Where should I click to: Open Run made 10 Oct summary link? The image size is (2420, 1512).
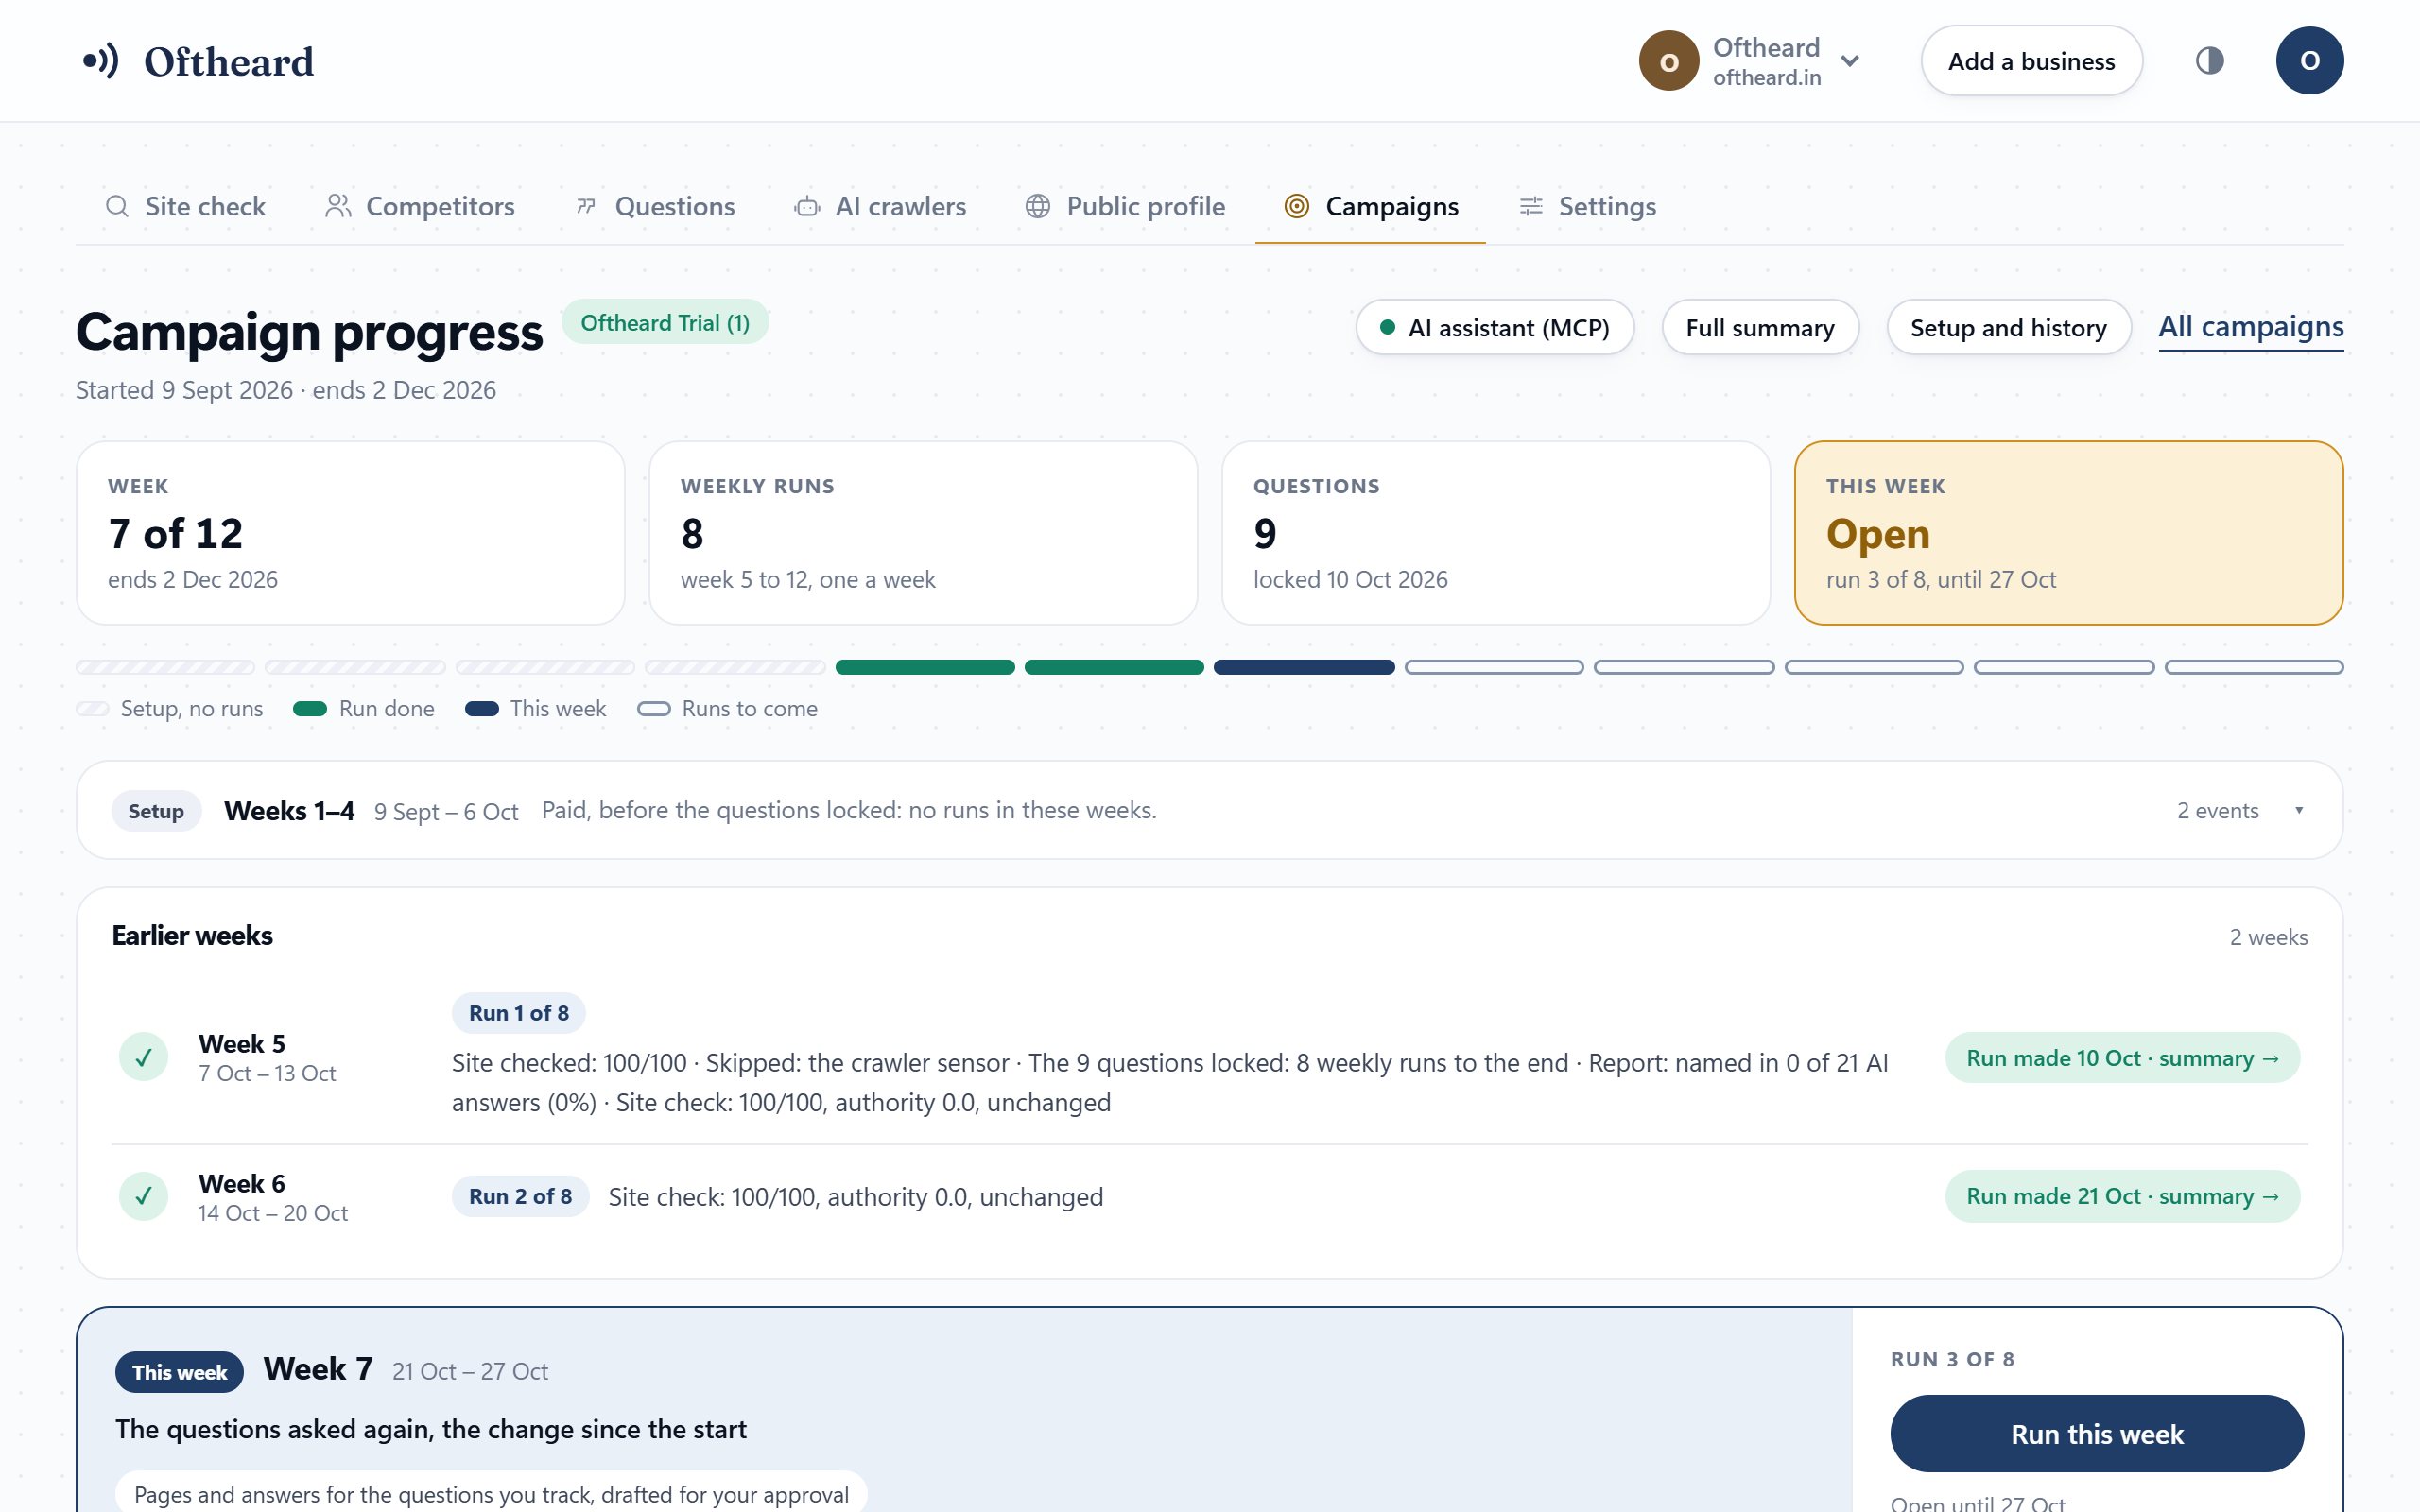[x=2122, y=1057]
